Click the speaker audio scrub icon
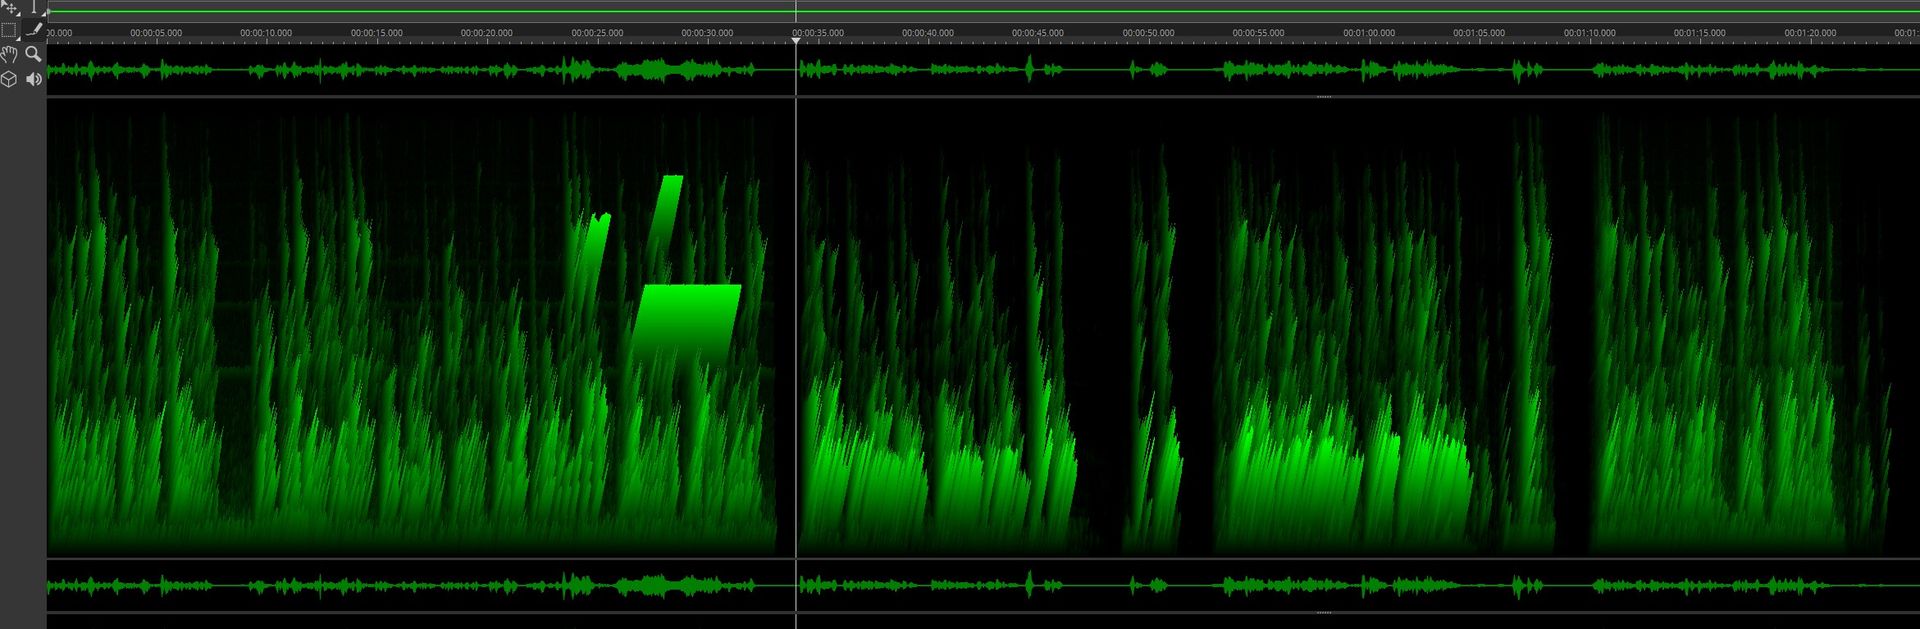The width and height of the screenshot is (1920, 629). [34, 79]
